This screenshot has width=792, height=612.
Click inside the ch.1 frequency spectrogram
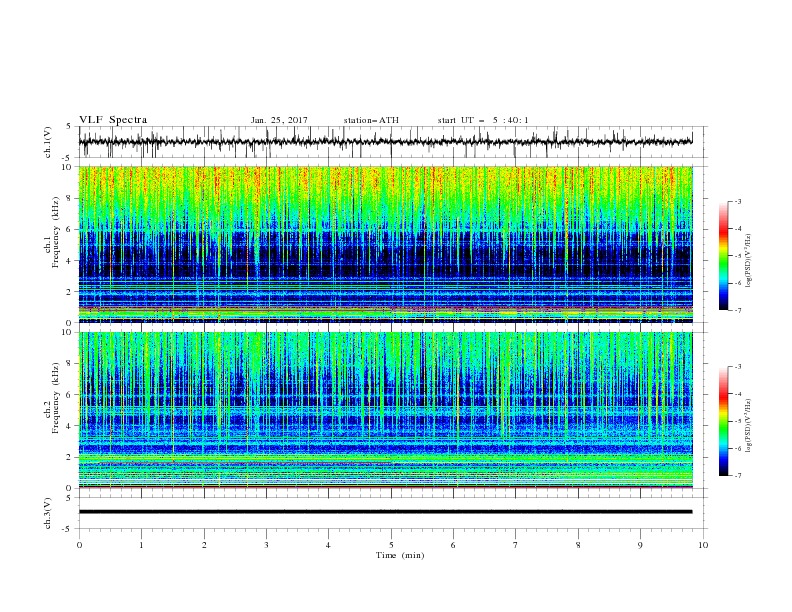click(385, 244)
